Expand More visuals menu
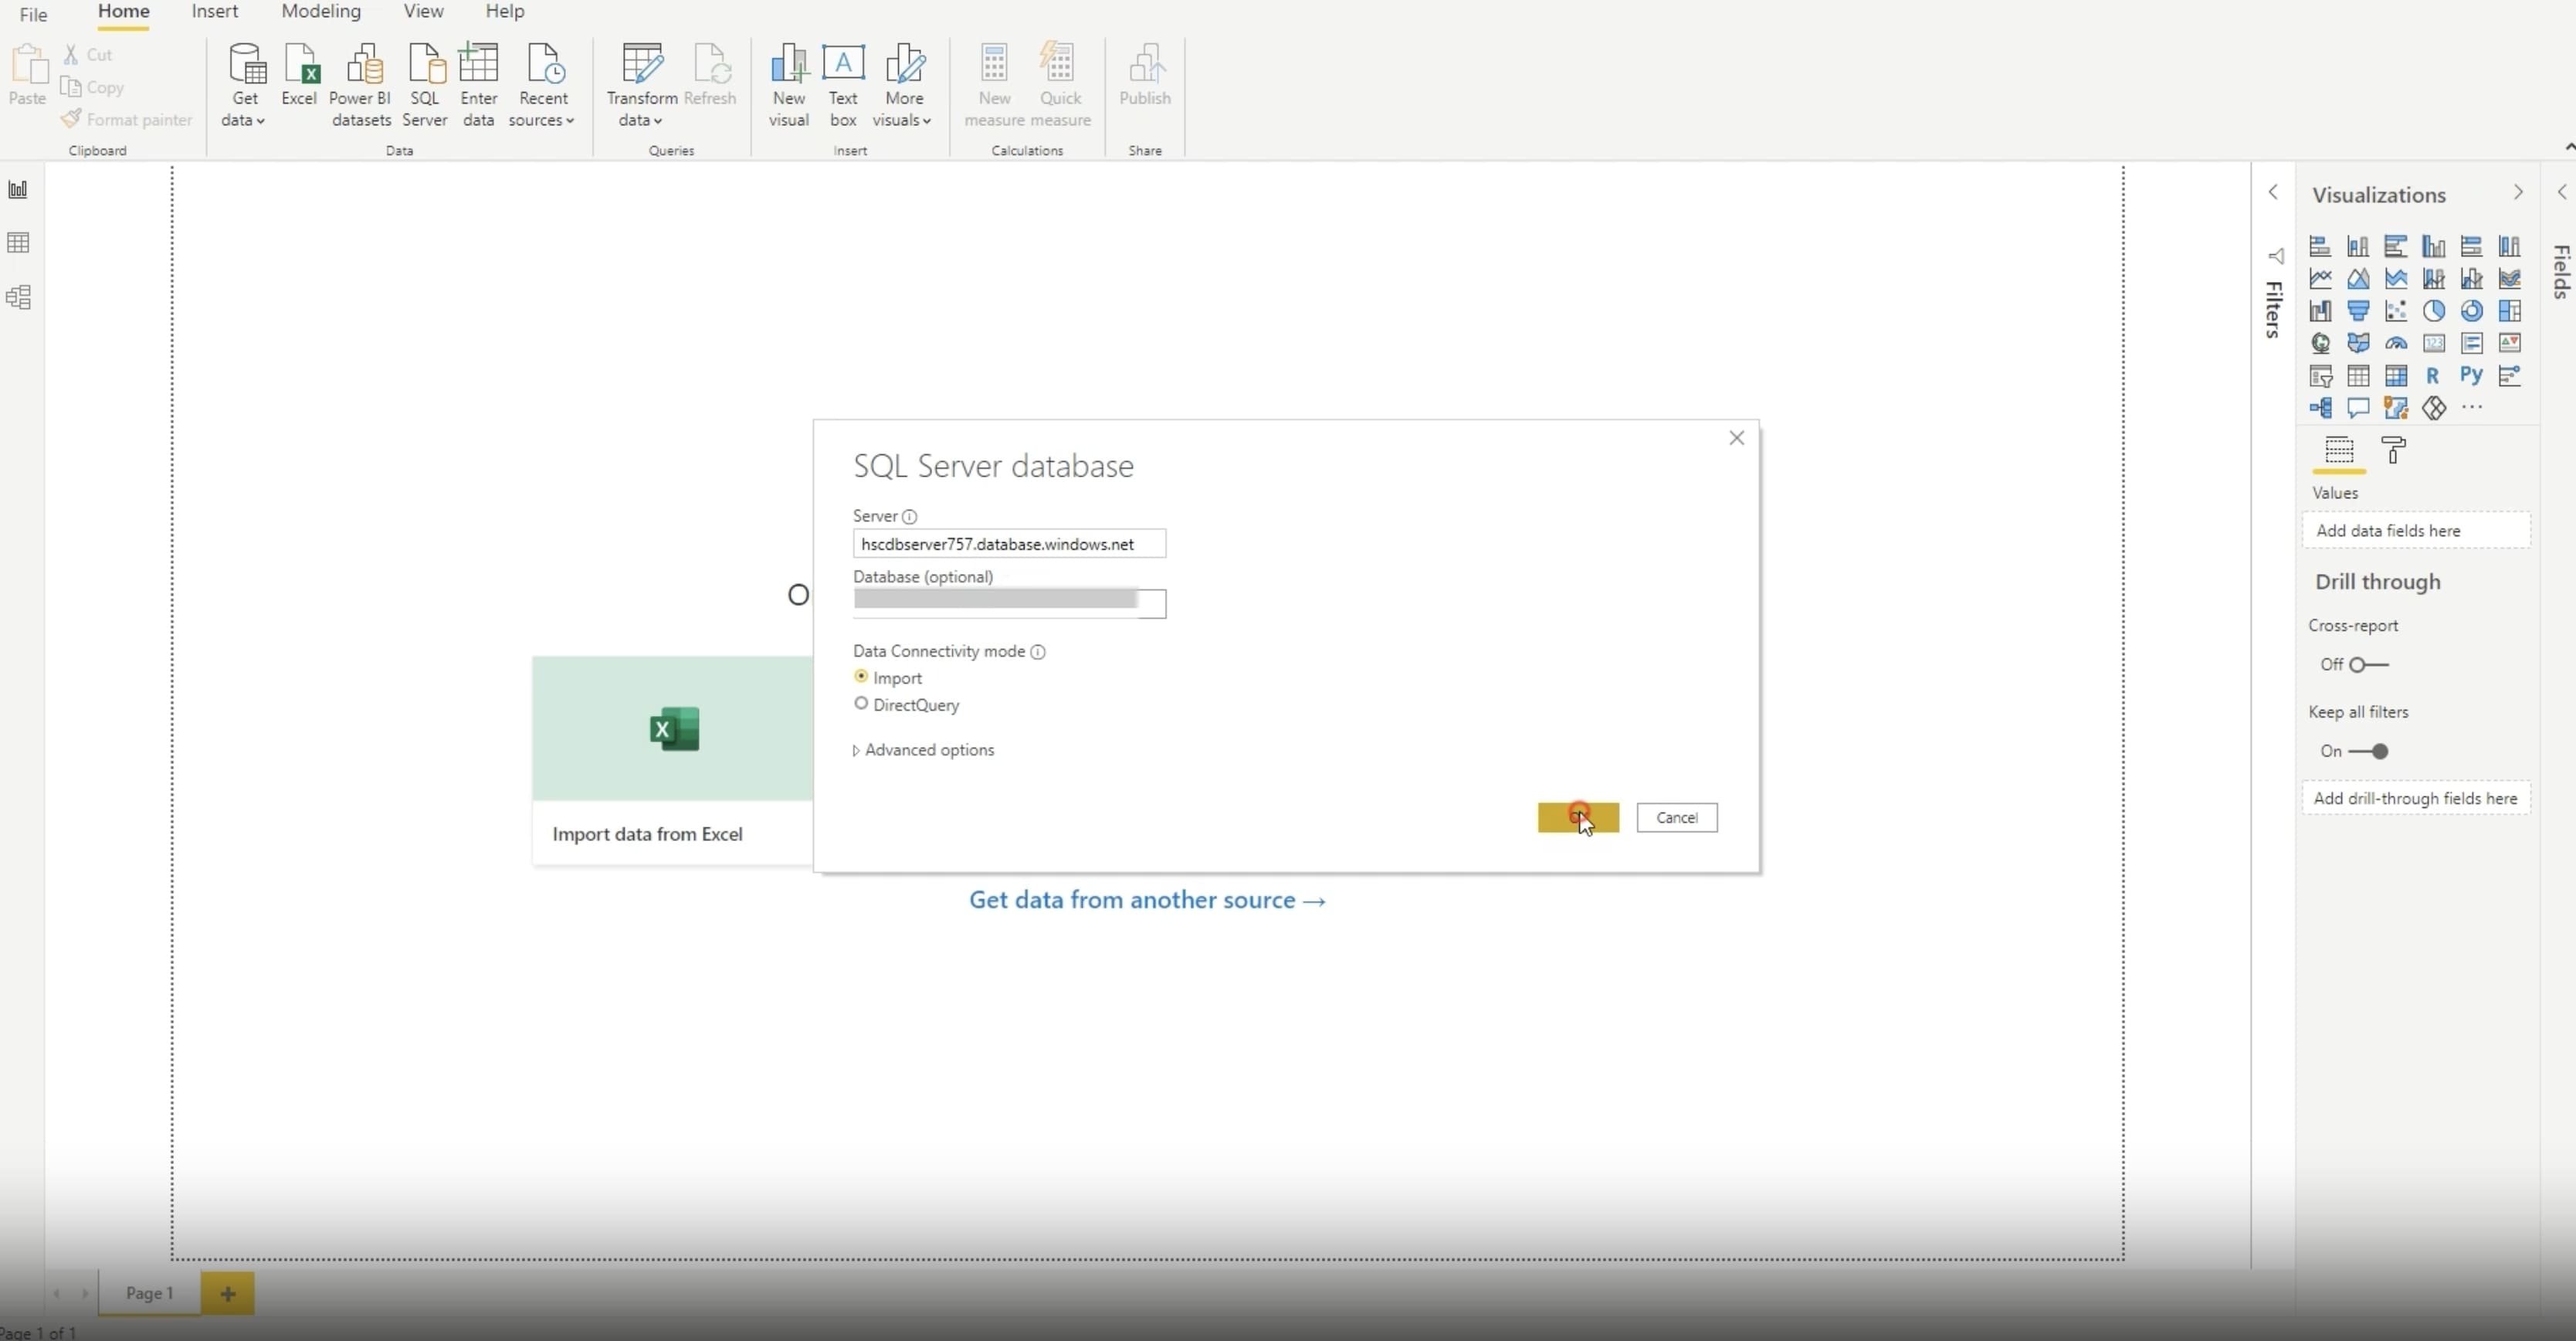2576x1341 pixels. (x=903, y=85)
